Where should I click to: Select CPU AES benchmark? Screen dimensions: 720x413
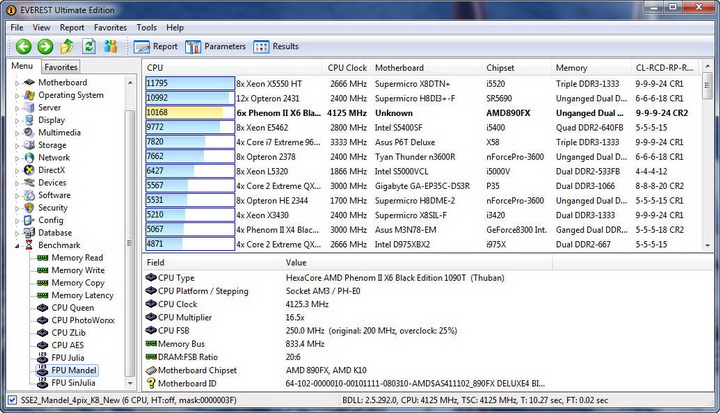(x=68, y=345)
